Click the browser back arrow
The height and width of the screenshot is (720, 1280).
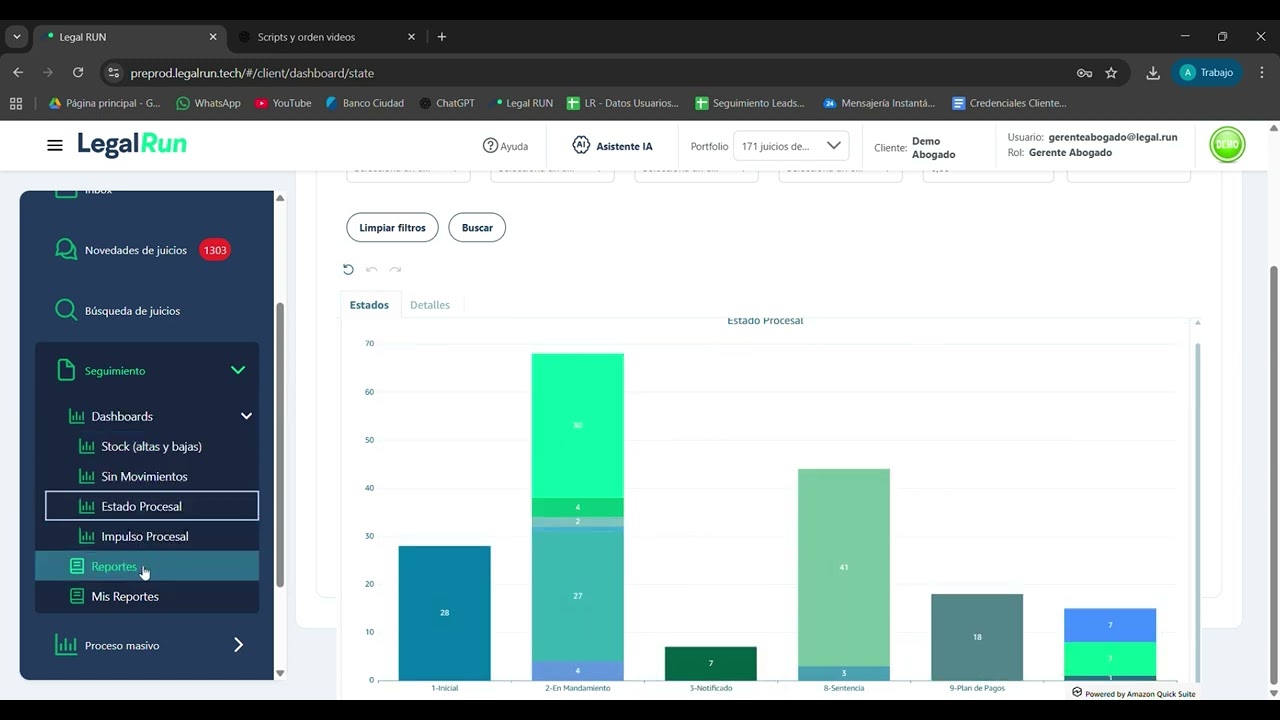click(18, 73)
